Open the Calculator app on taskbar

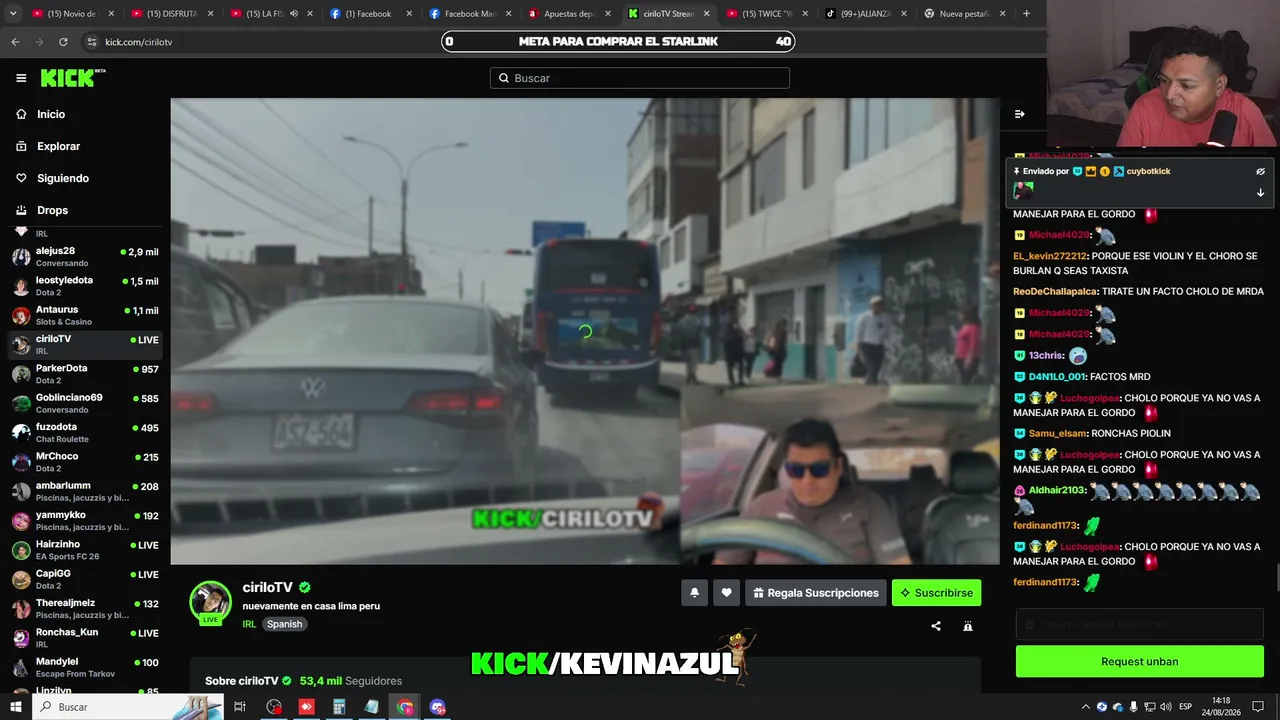[339, 707]
